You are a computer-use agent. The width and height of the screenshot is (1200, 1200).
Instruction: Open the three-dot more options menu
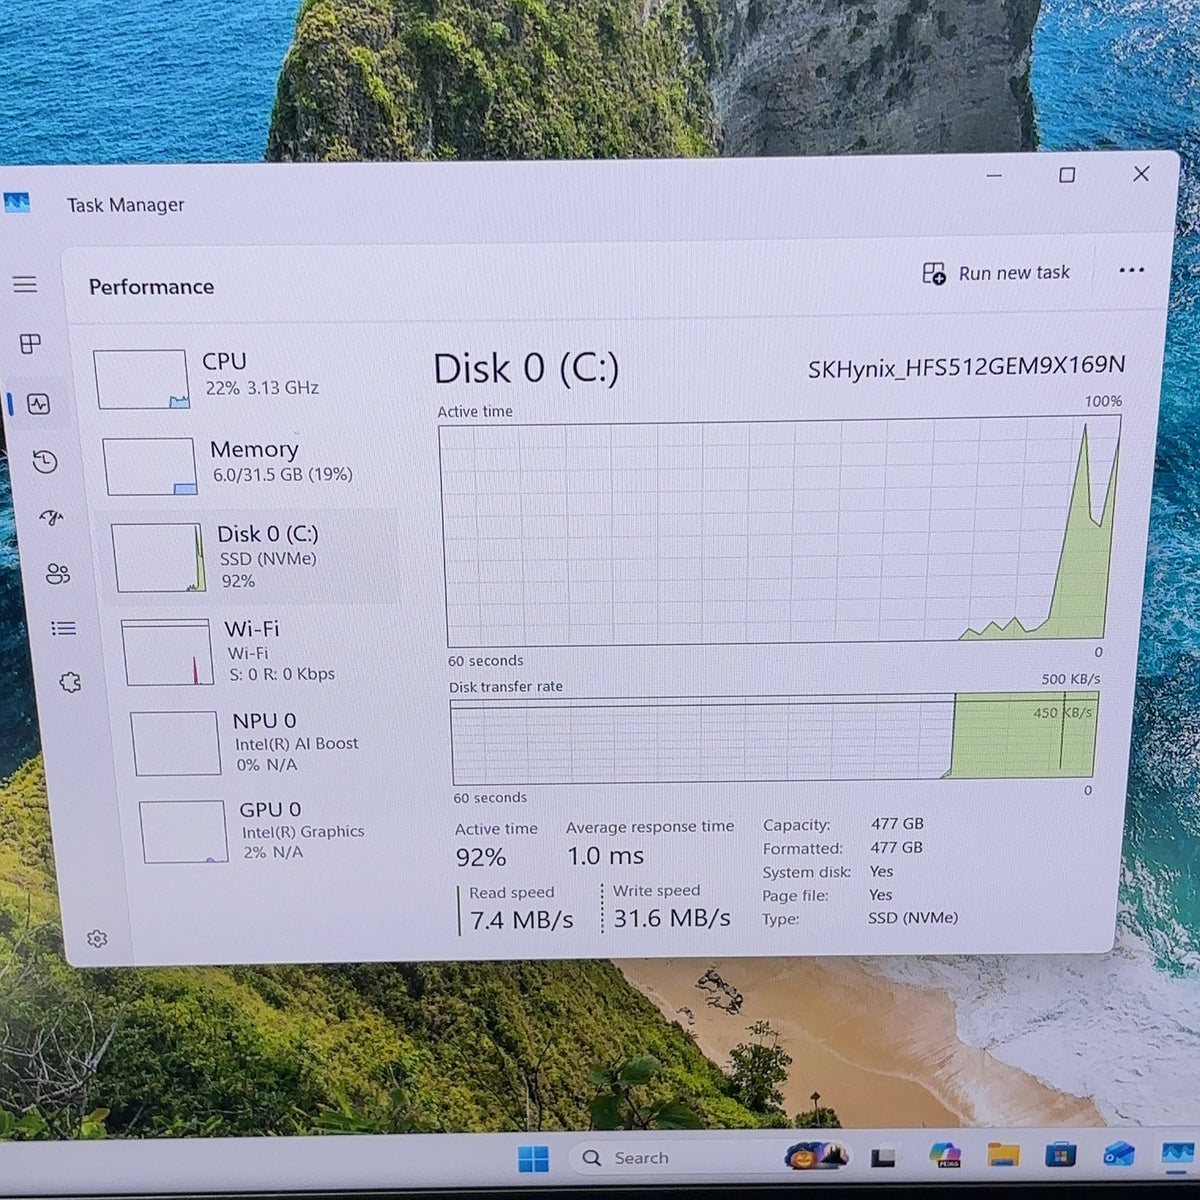1132,270
